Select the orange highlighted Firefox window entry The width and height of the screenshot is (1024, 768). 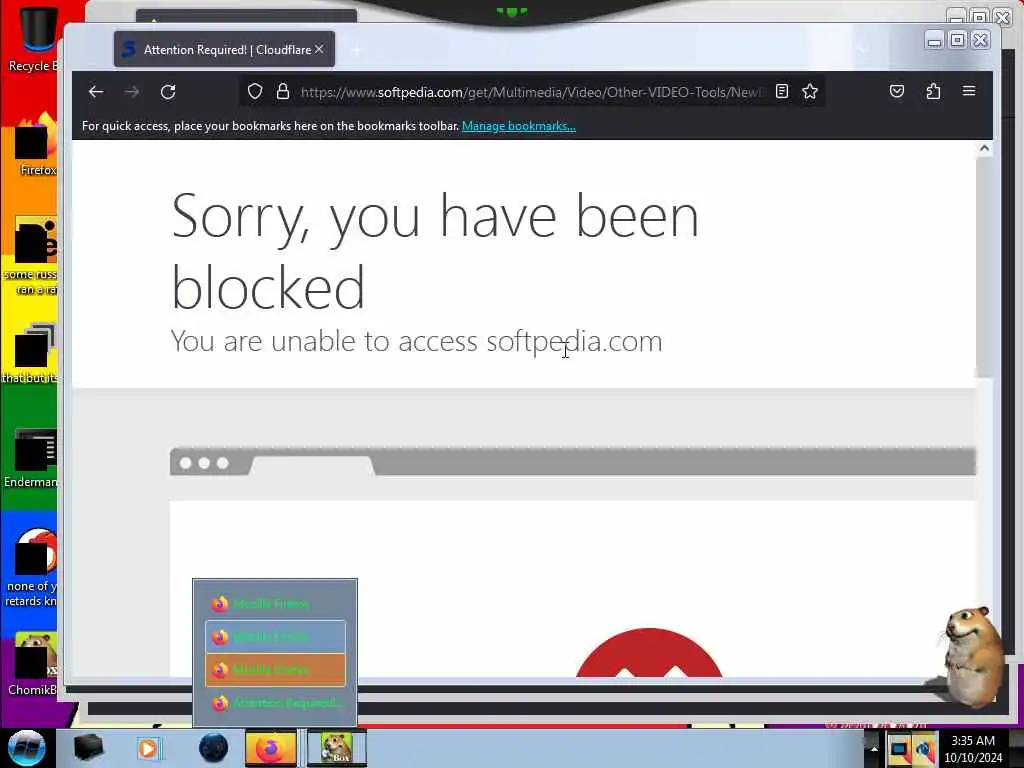pyautogui.click(x=275, y=669)
